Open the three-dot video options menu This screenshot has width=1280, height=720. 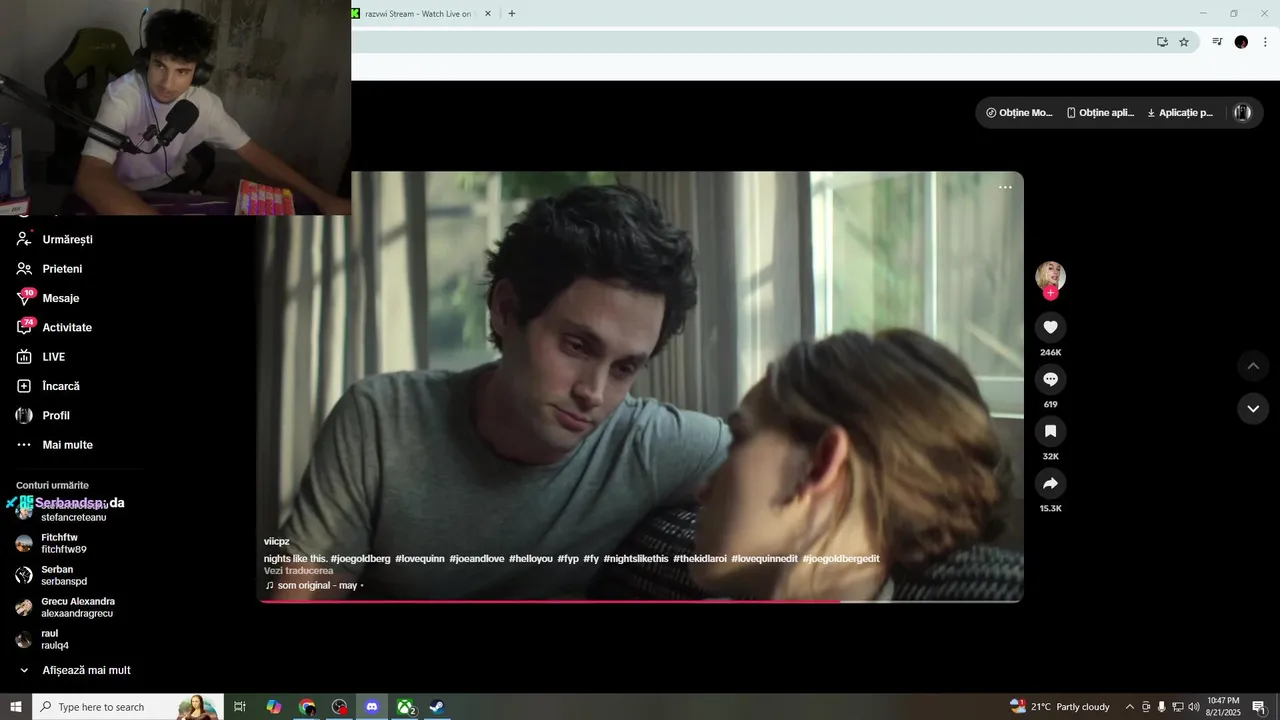tap(1005, 187)
